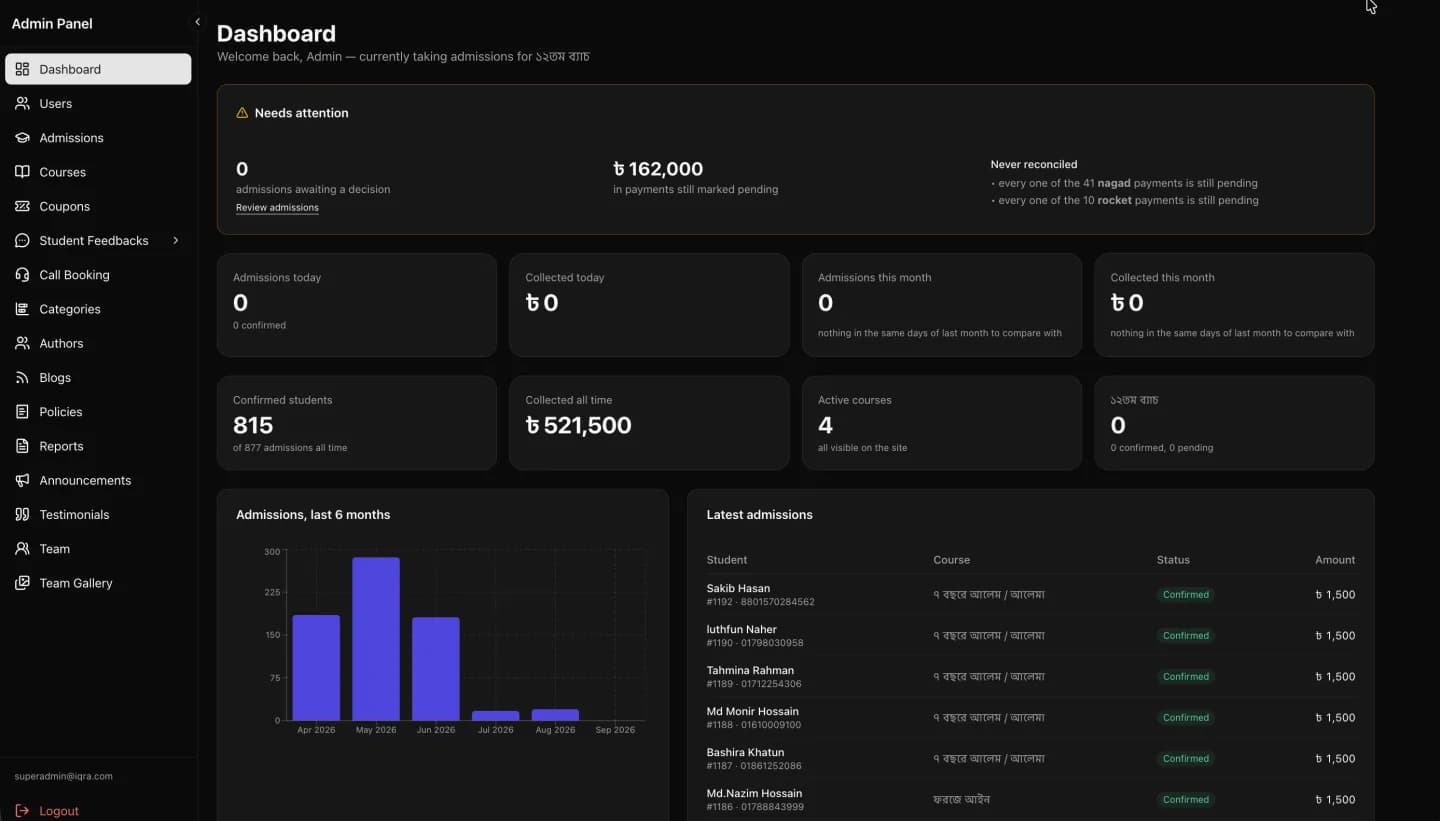Click the Team Gallery images icon
The image size is (1440, 821).
(x=22, y=583)
